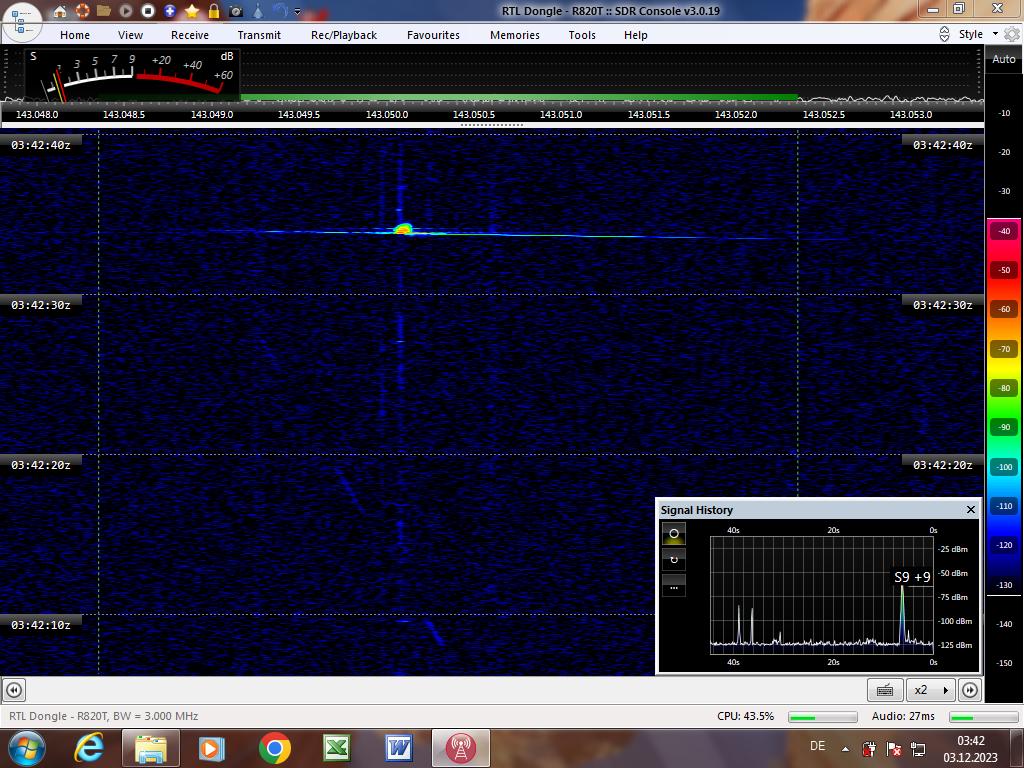Toggle ribbon collapse up-down arrows icon

point(944,34)
